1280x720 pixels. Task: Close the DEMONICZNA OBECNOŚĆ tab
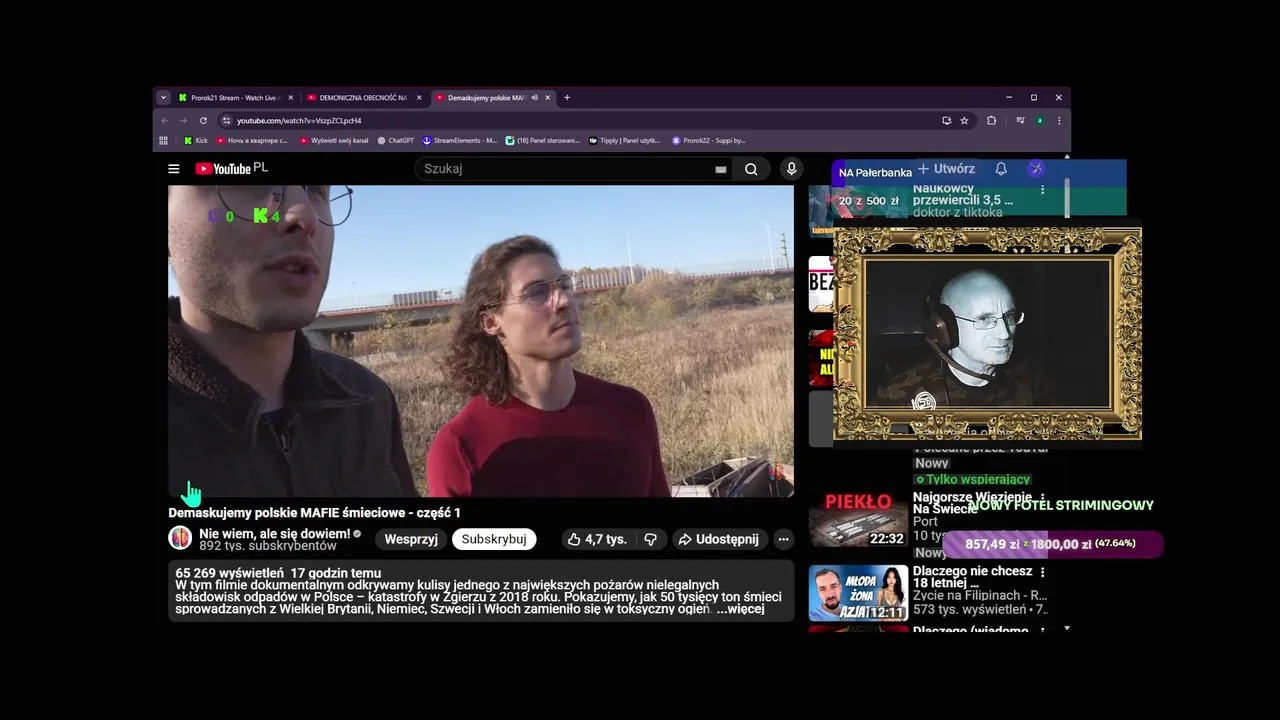pyautogui.click(x=419, y=98)
